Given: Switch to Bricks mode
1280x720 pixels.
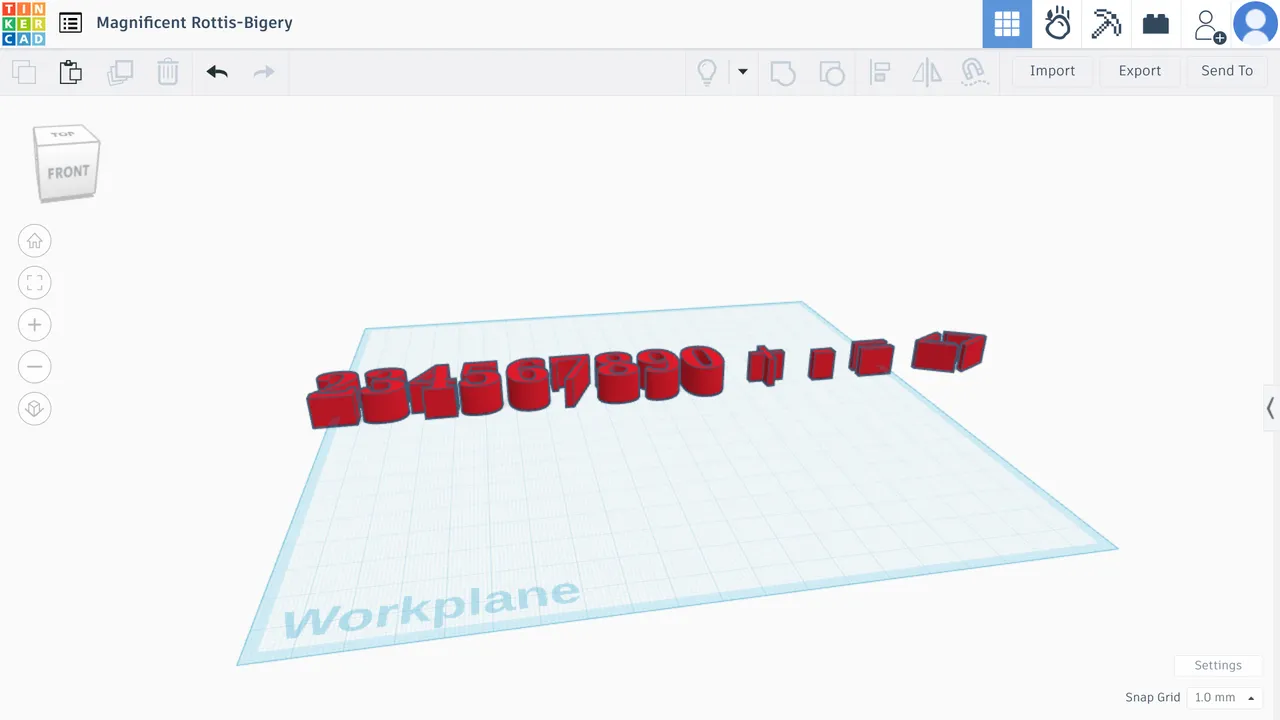Looking at the screenshot, I should (1156, 24).
